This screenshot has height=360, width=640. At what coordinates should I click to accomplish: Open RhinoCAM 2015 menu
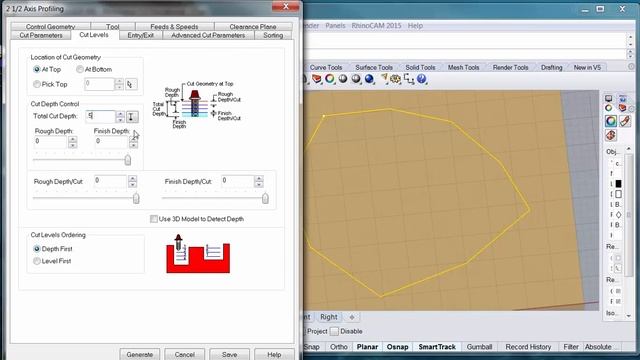[x=376, y=25]
